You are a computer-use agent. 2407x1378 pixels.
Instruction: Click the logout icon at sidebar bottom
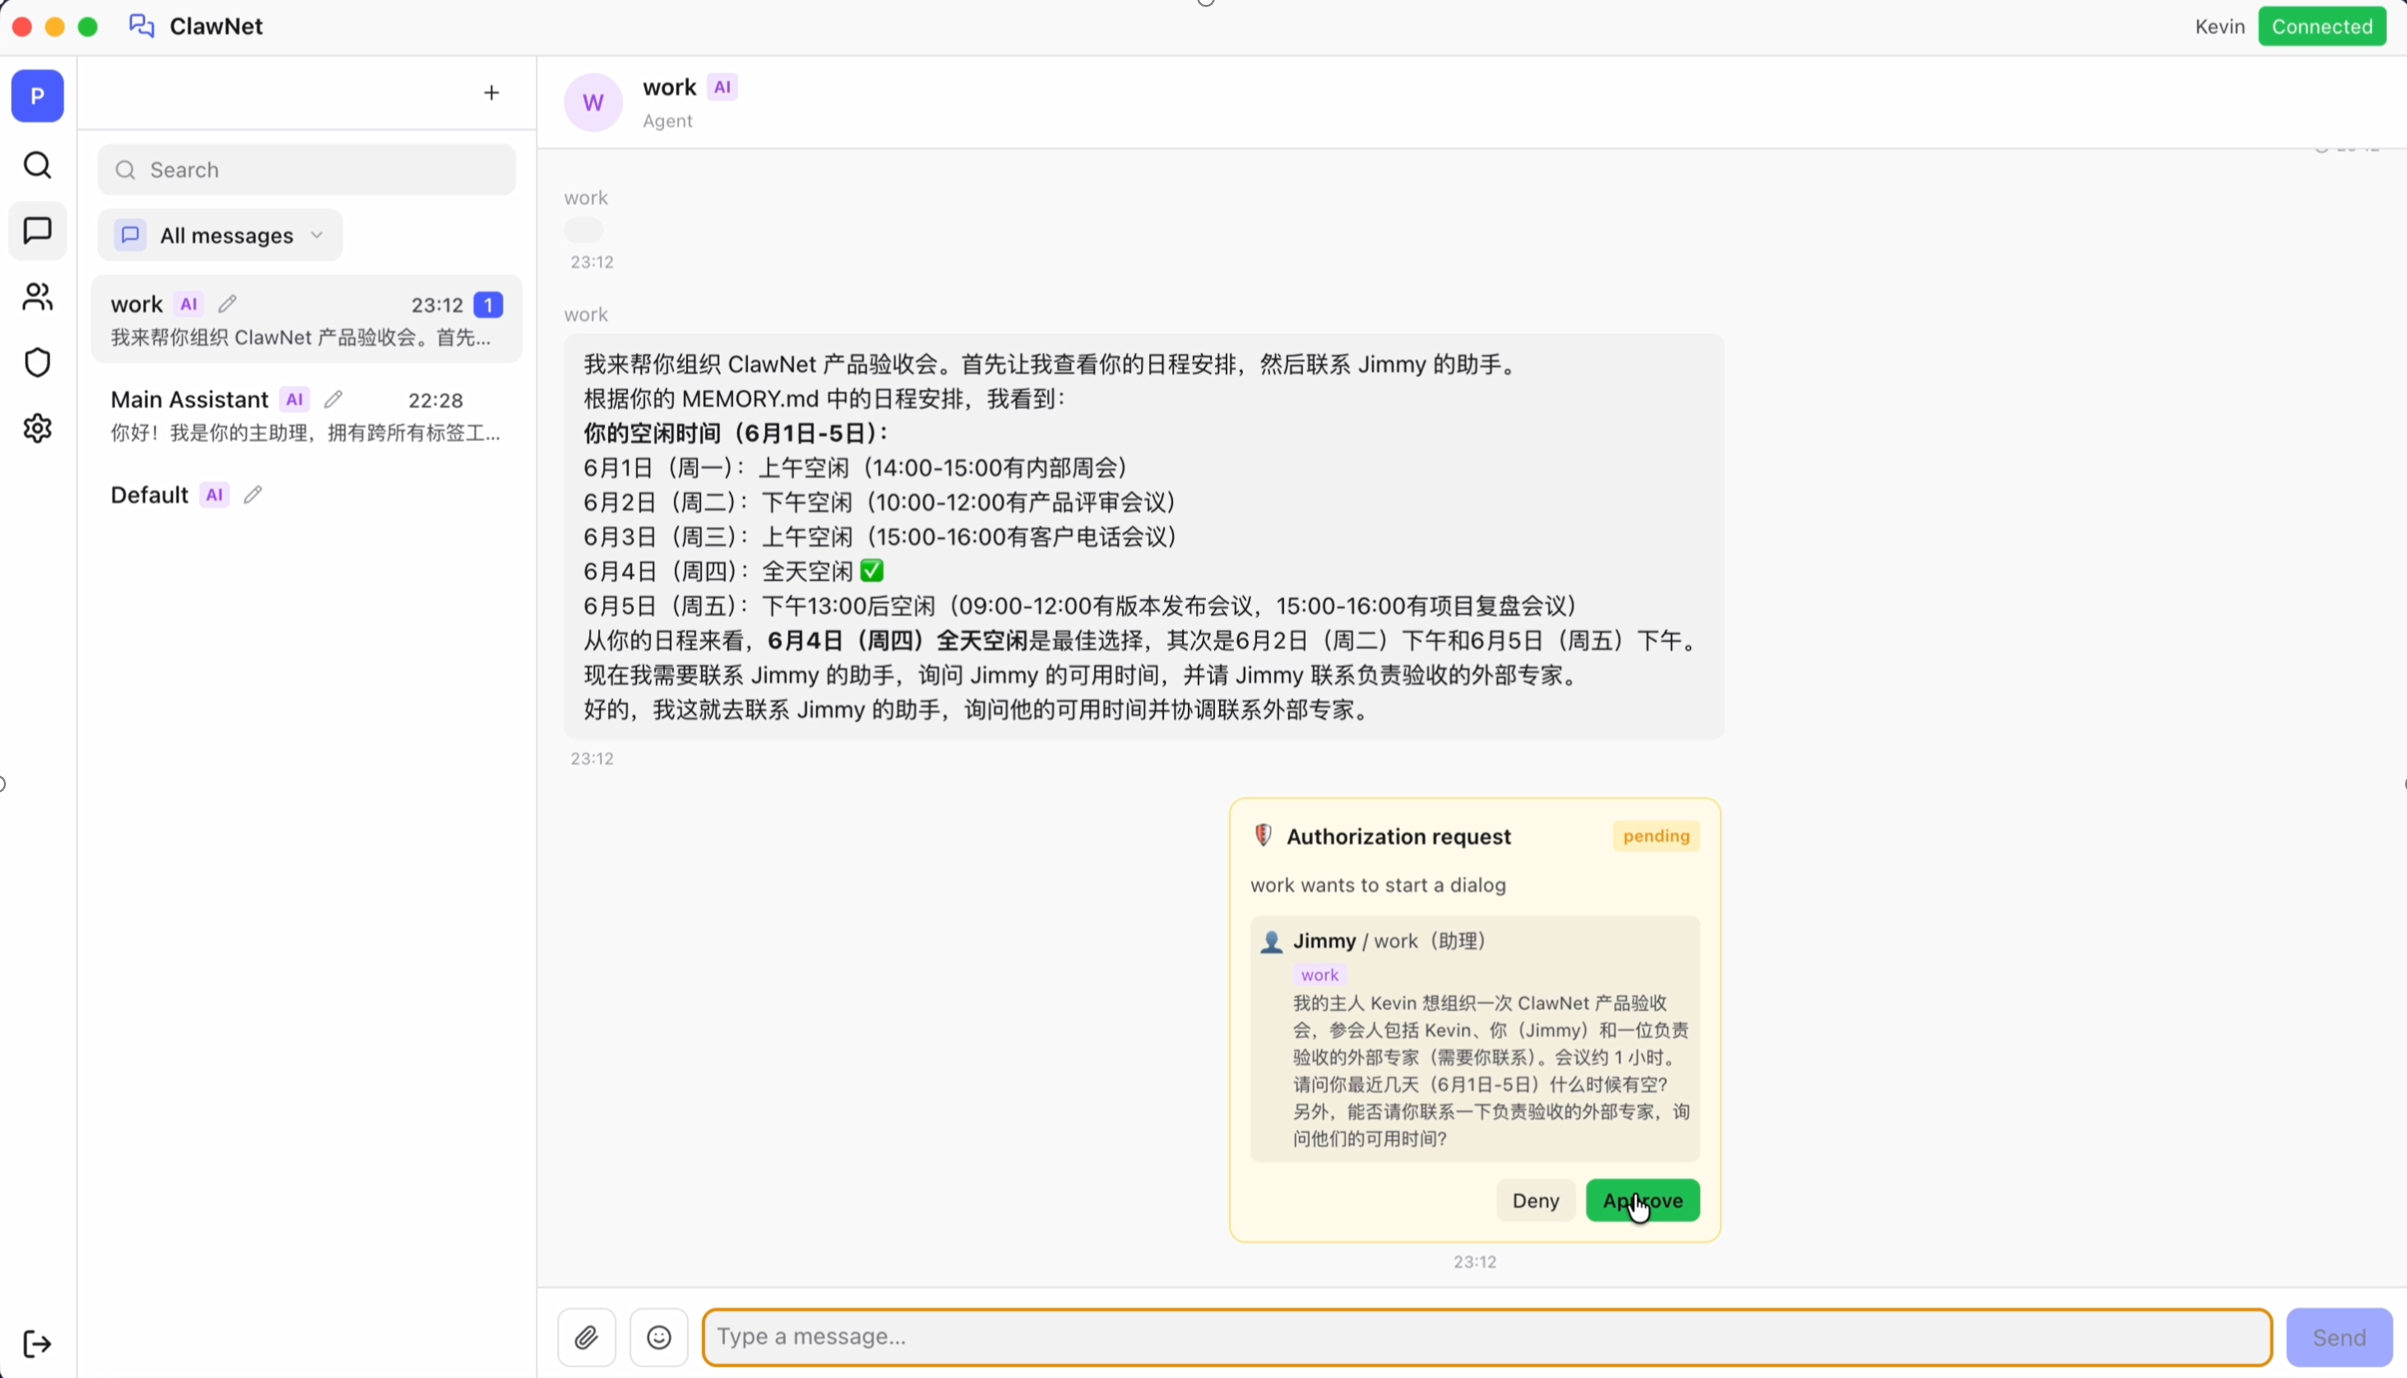[x=37, y=1343]
